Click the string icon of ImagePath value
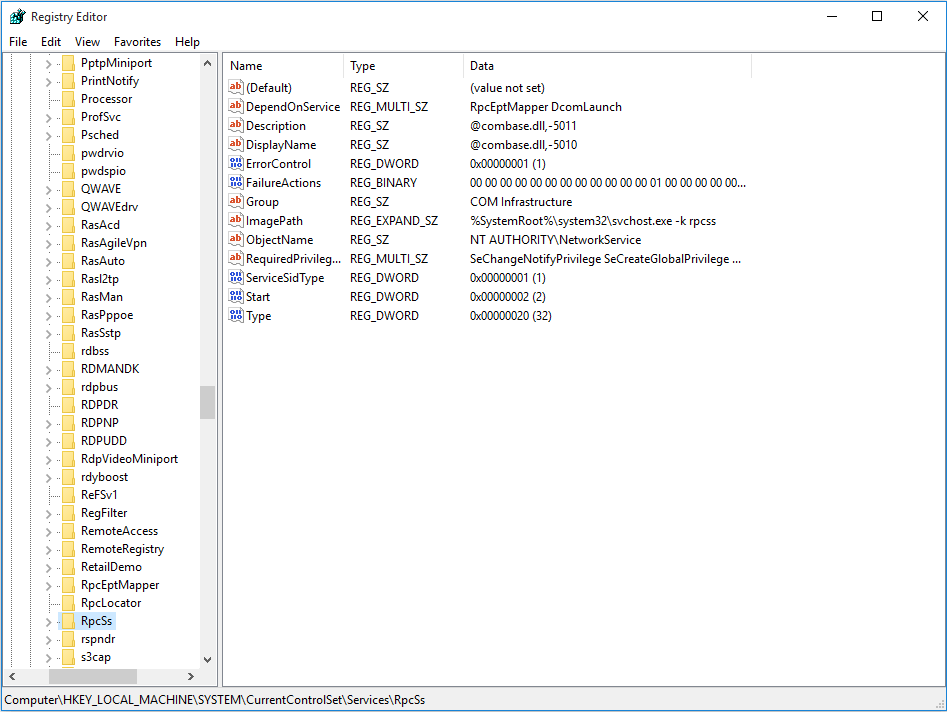 point(236,220)
